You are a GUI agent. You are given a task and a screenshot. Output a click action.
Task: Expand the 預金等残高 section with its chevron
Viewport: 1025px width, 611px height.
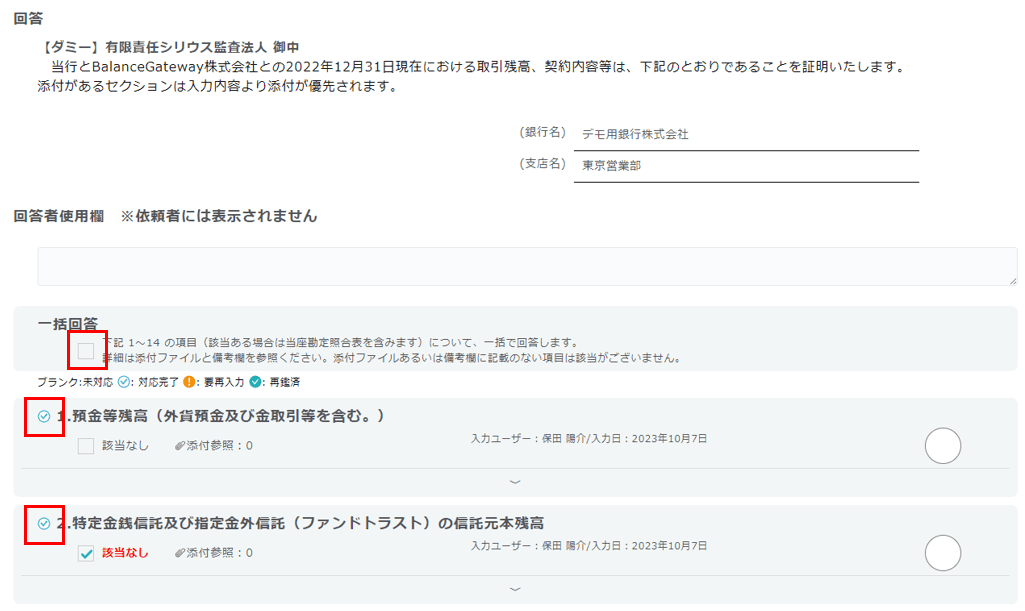(x=515, y=482)
